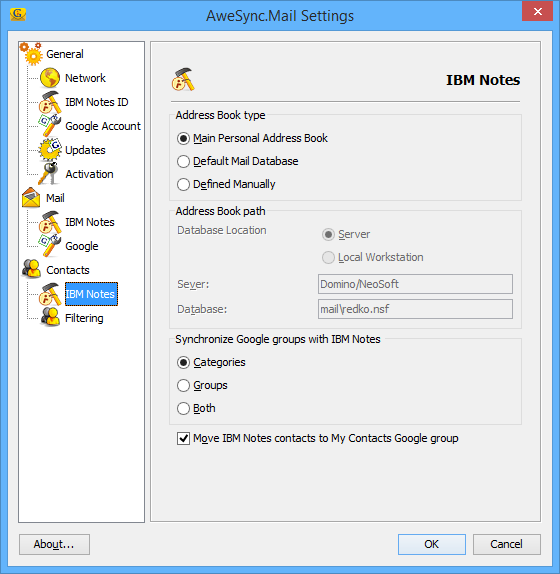
Task: Toggle Move IBM Notes contacts to My Contacts checkbox
Action: pos(183,438)
